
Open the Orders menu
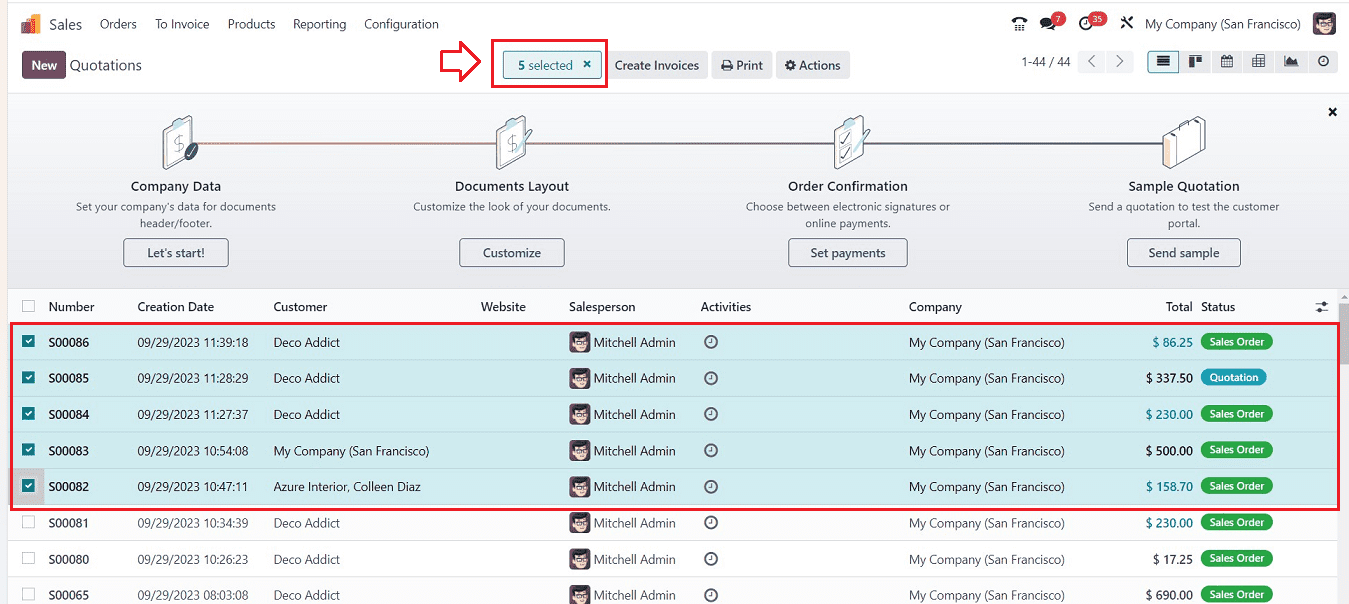point(118,24)
